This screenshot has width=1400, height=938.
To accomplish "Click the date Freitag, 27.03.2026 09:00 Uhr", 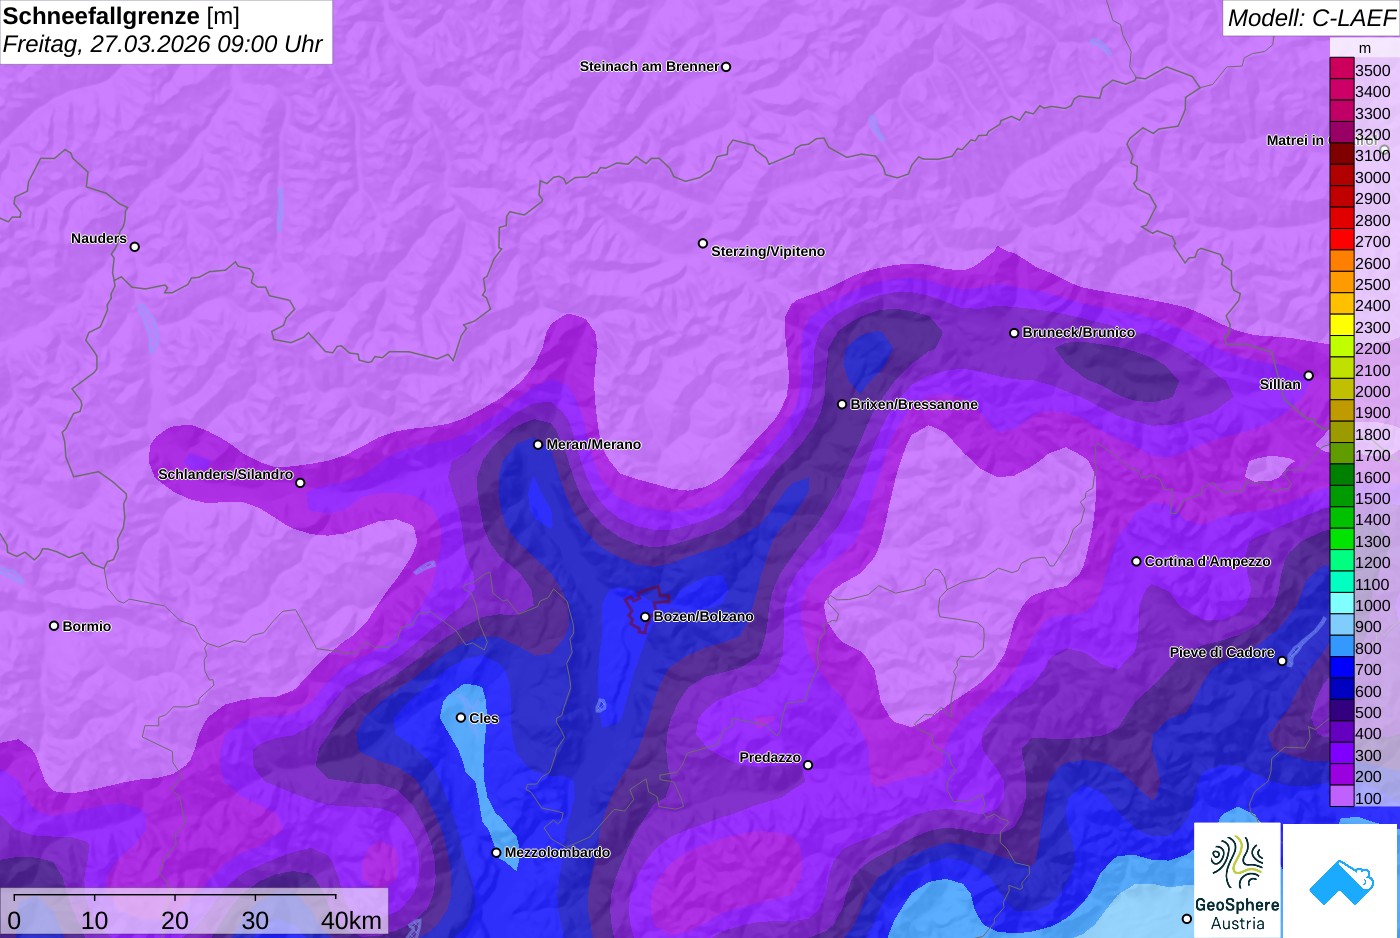I will [162, 44].
